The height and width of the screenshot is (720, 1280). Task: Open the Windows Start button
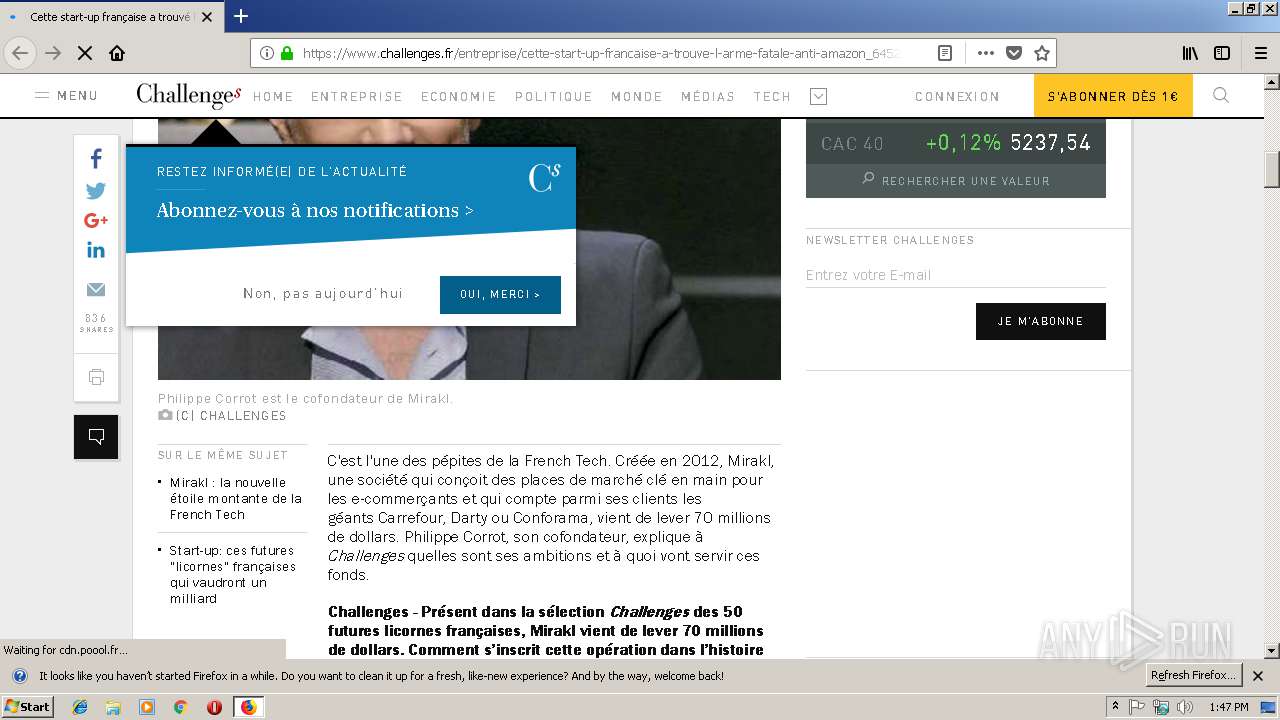tap(28, 706)
